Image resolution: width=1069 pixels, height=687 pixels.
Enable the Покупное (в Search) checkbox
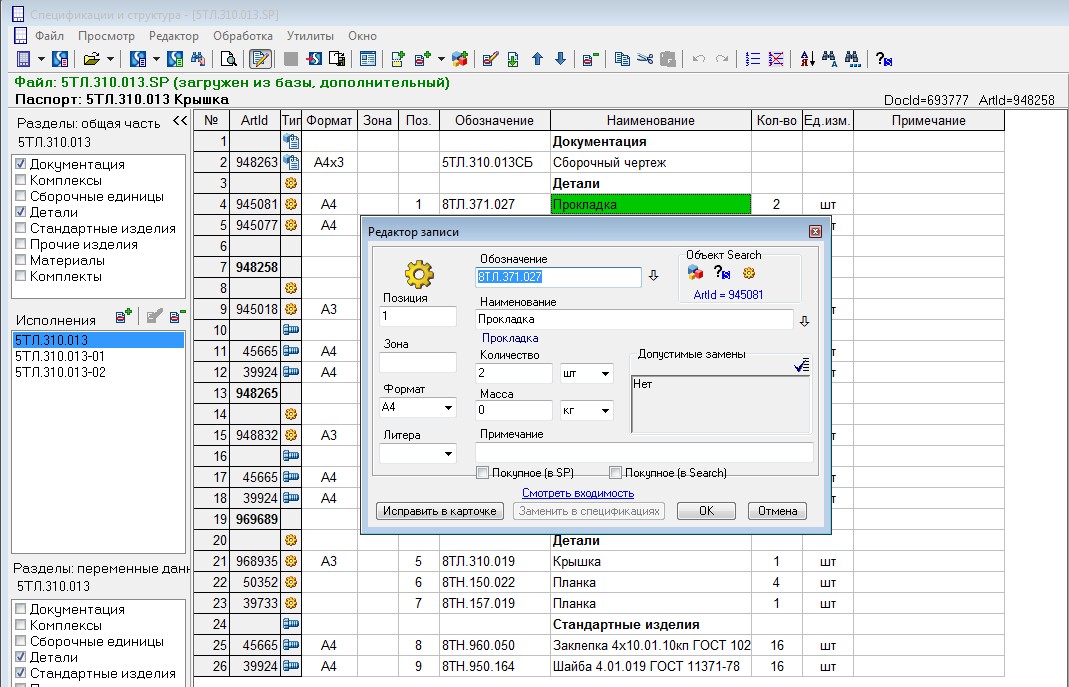point(616,473)
